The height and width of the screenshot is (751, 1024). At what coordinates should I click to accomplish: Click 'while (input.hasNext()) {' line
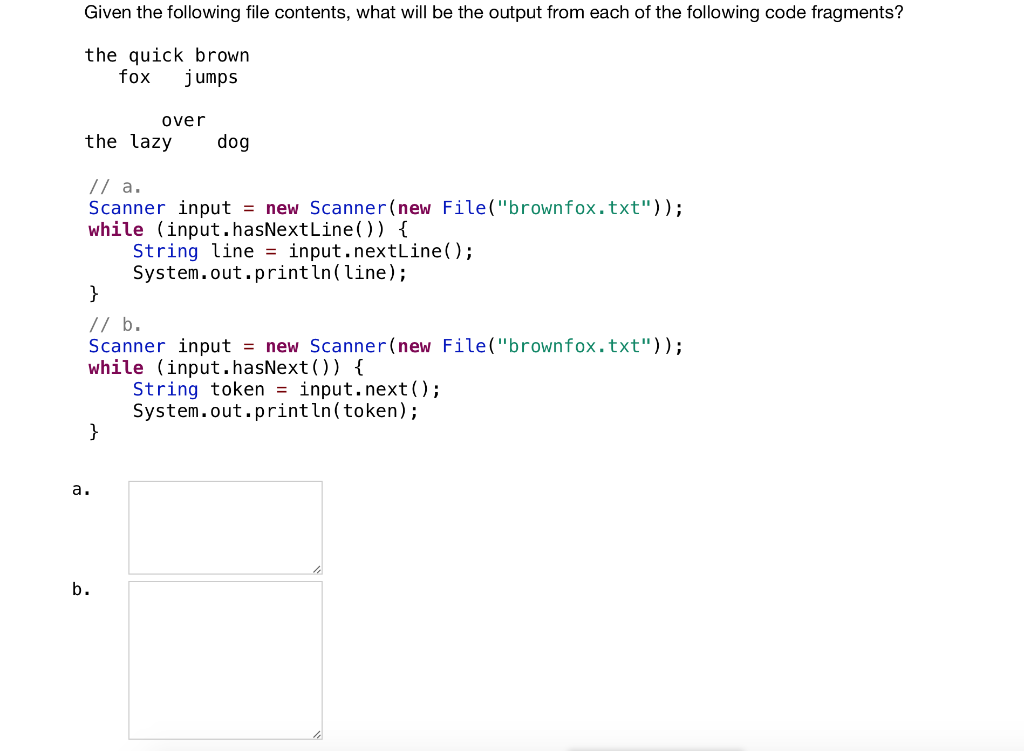[226, 368]
